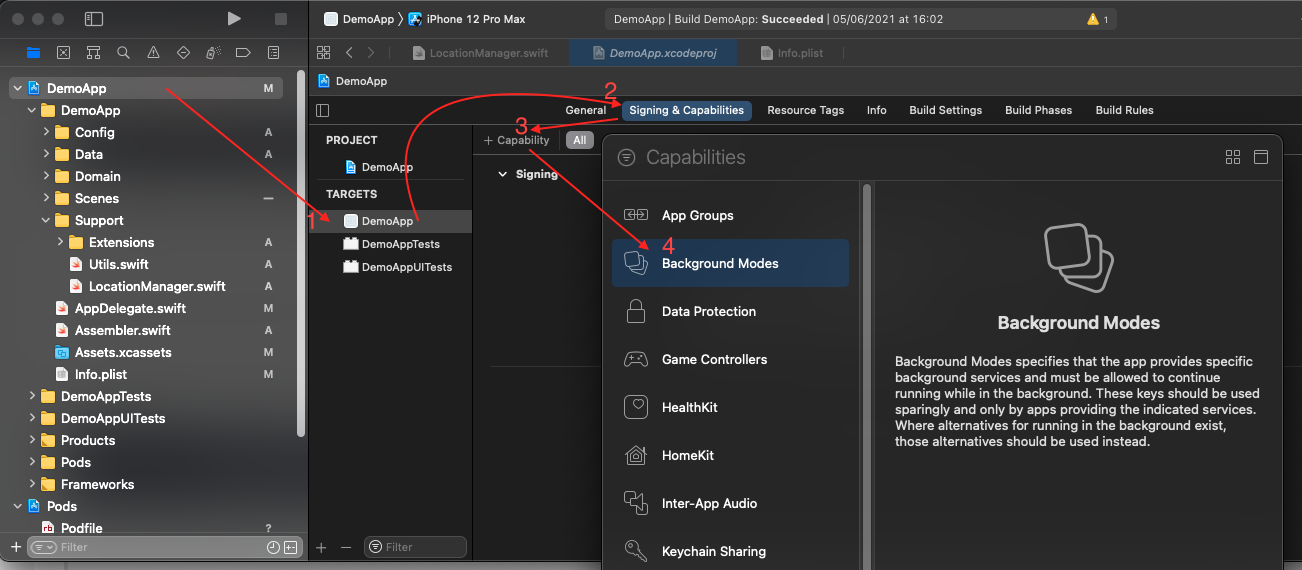Go back in editor history
Image resolution: width=1302 pixels, height=570 pixels.
pos(349,53)
